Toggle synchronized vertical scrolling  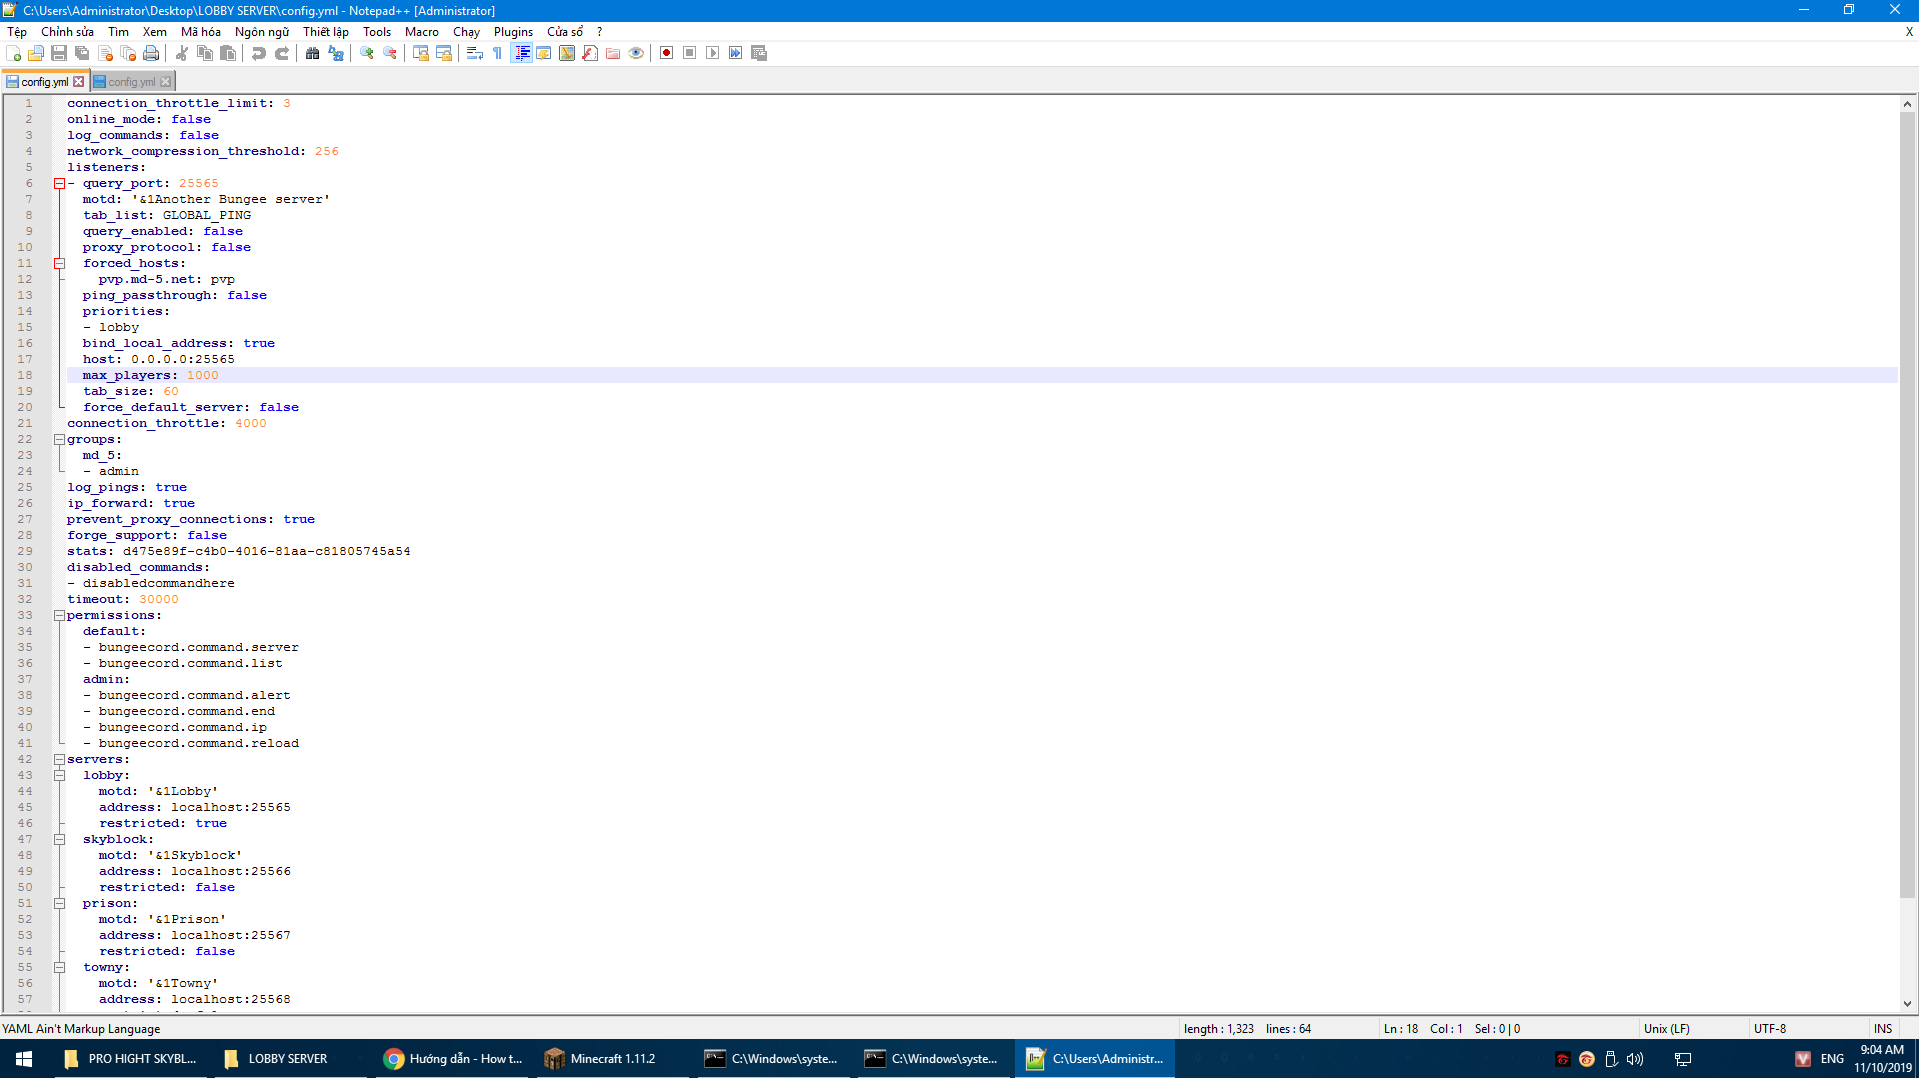(421, 53)
